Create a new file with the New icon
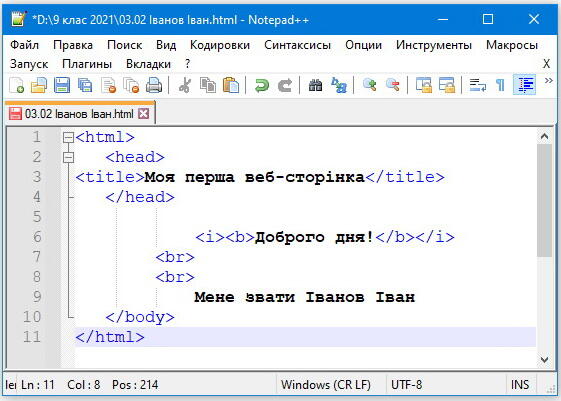Viewport: 561px width, 401px height. pyautogui.click(x=16, y=85)
